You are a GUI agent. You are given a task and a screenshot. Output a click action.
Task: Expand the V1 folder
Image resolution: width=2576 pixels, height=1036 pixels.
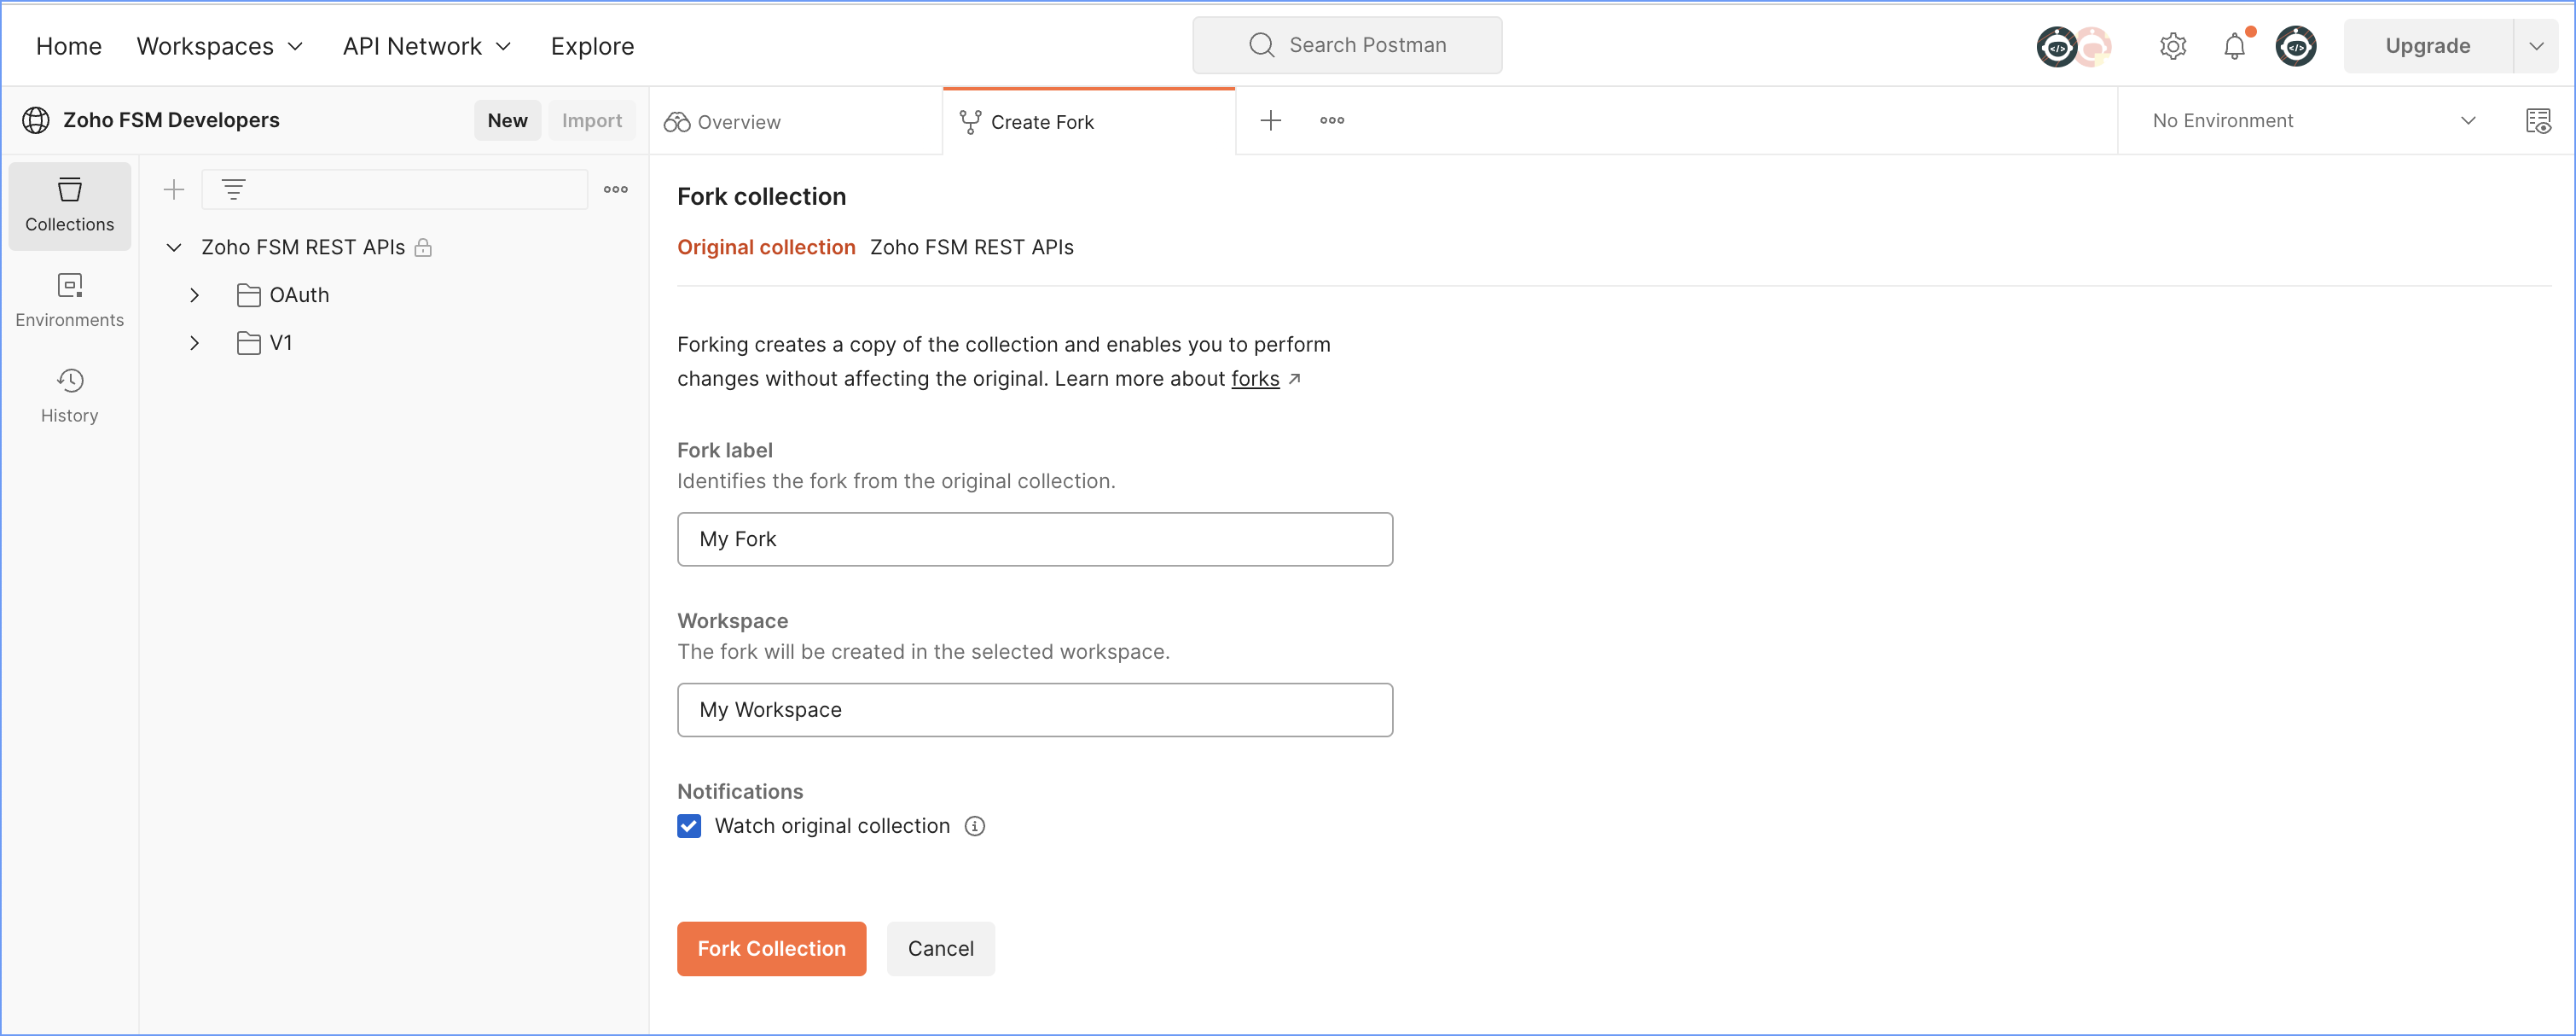(195, 342)
